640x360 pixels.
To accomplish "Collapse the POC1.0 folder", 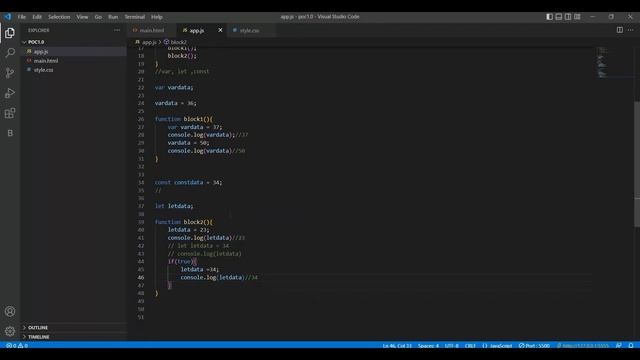I will [73, 42].
